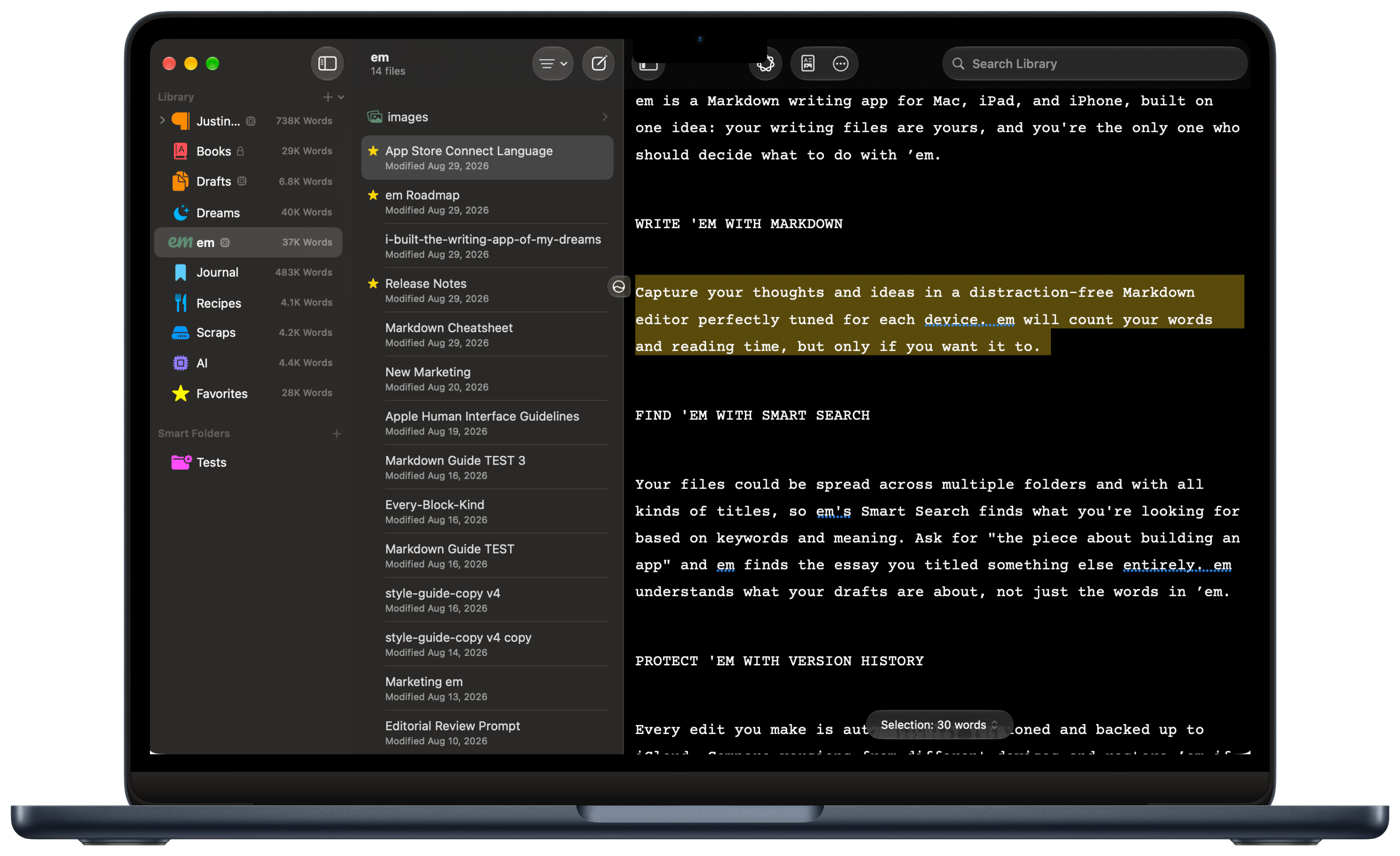Open i-built-the-writing-app-of-my-dreams file
The width and height of the screenshot is (1400, 856).
[x=487, y=246]
